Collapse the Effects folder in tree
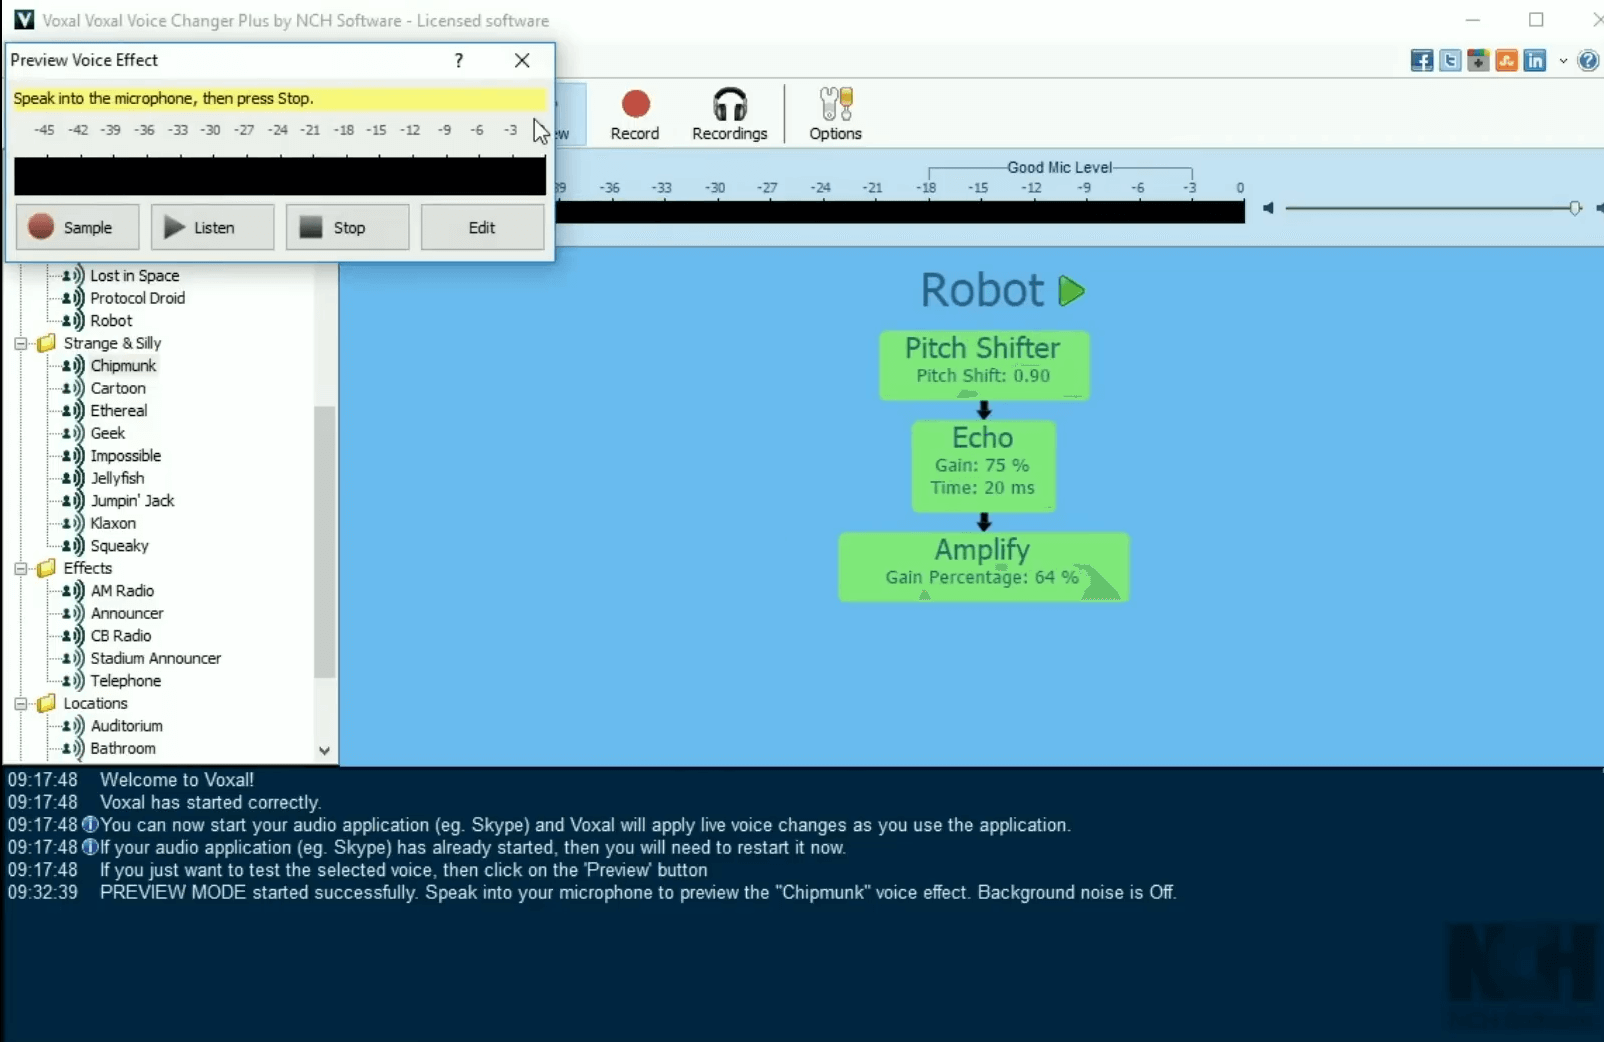Viewport: 1604px width, 1042px height. coord(20,568)
